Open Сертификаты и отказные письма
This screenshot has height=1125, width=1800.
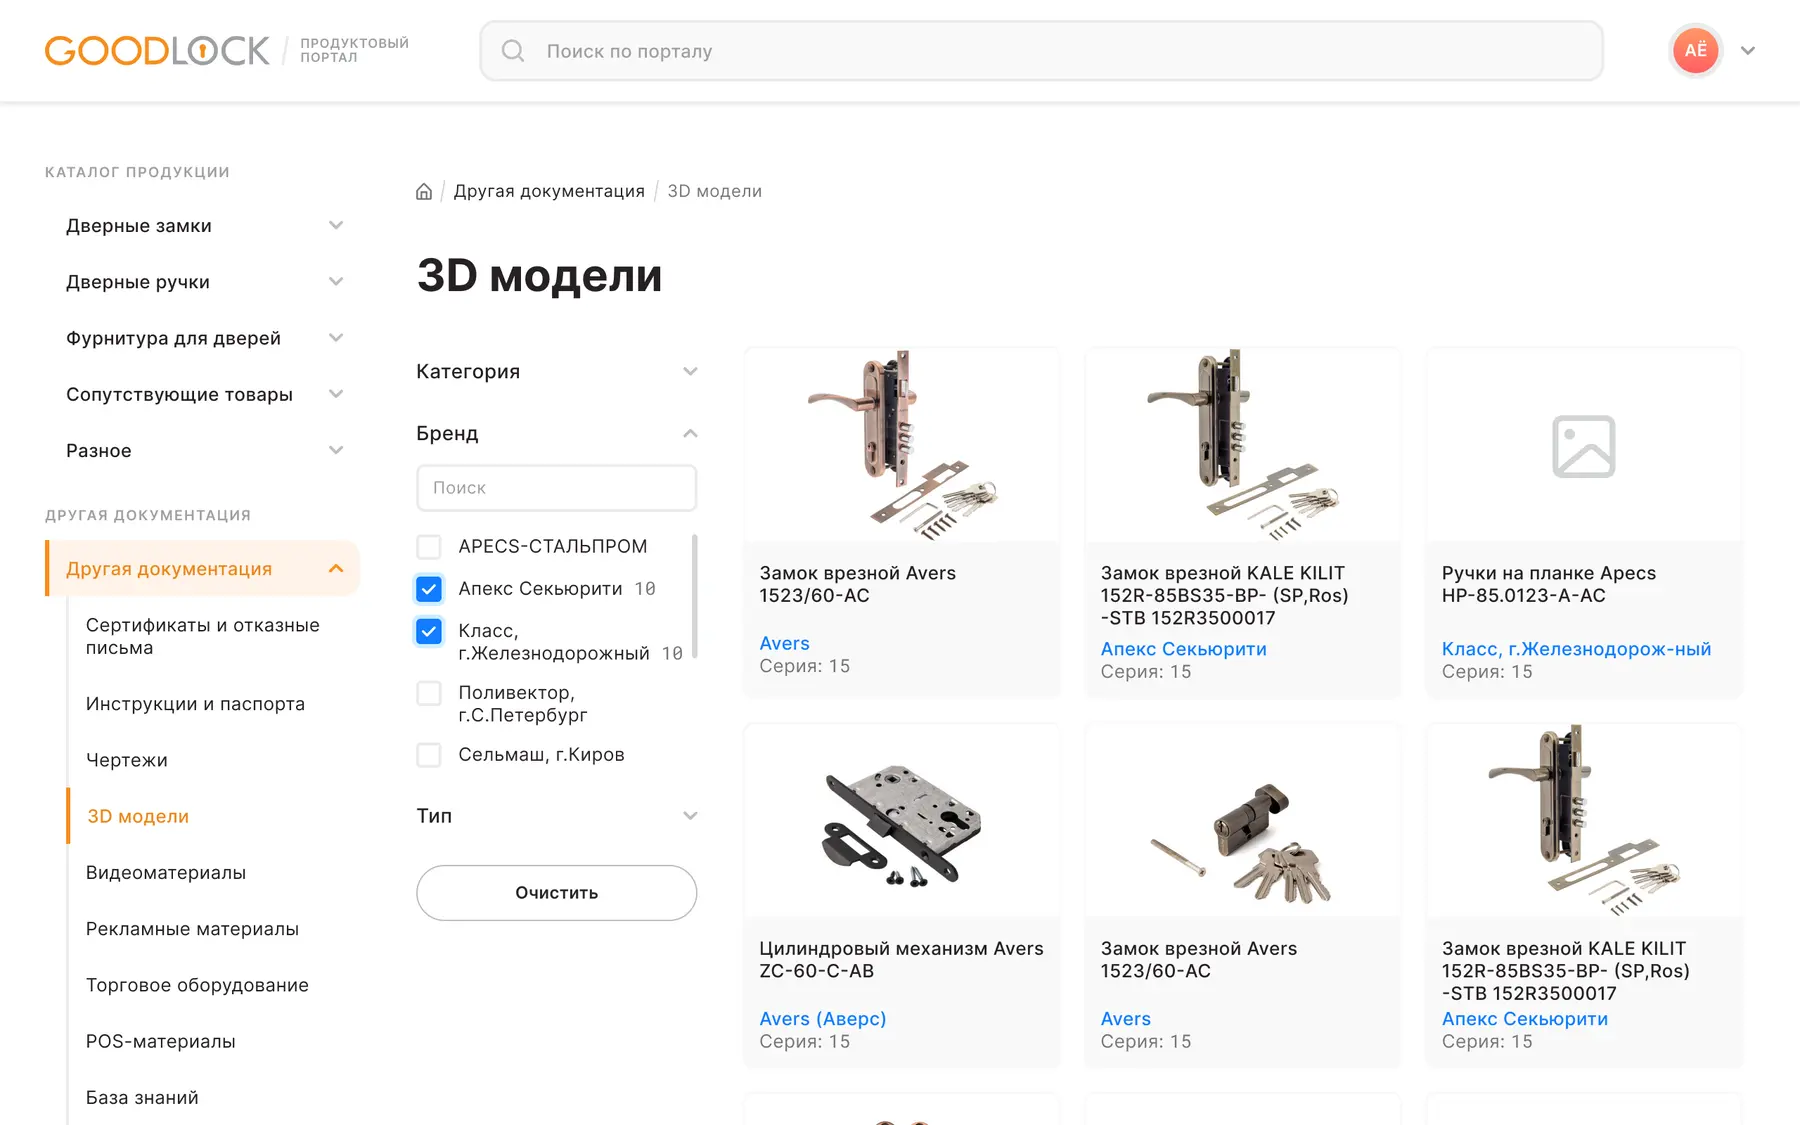click(x=203, y=636)
